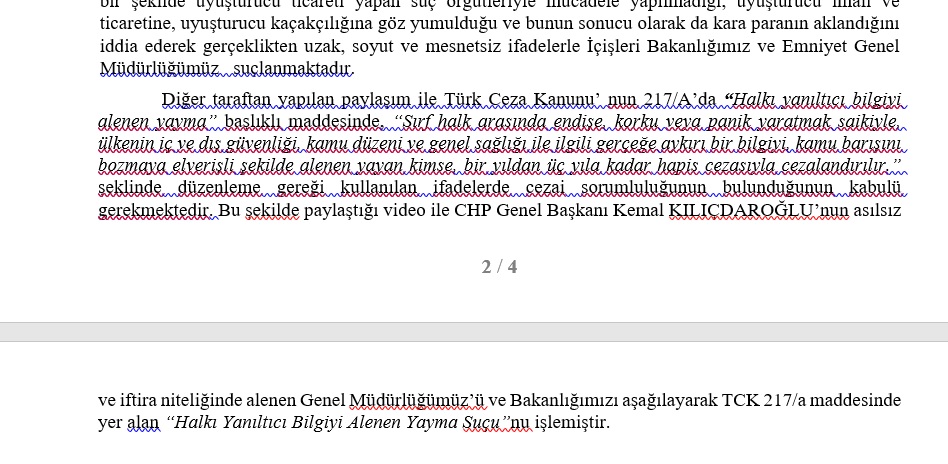948x464 pixels.
Task: Click the word "mesnetsiz"
Action: coord(463,47)
